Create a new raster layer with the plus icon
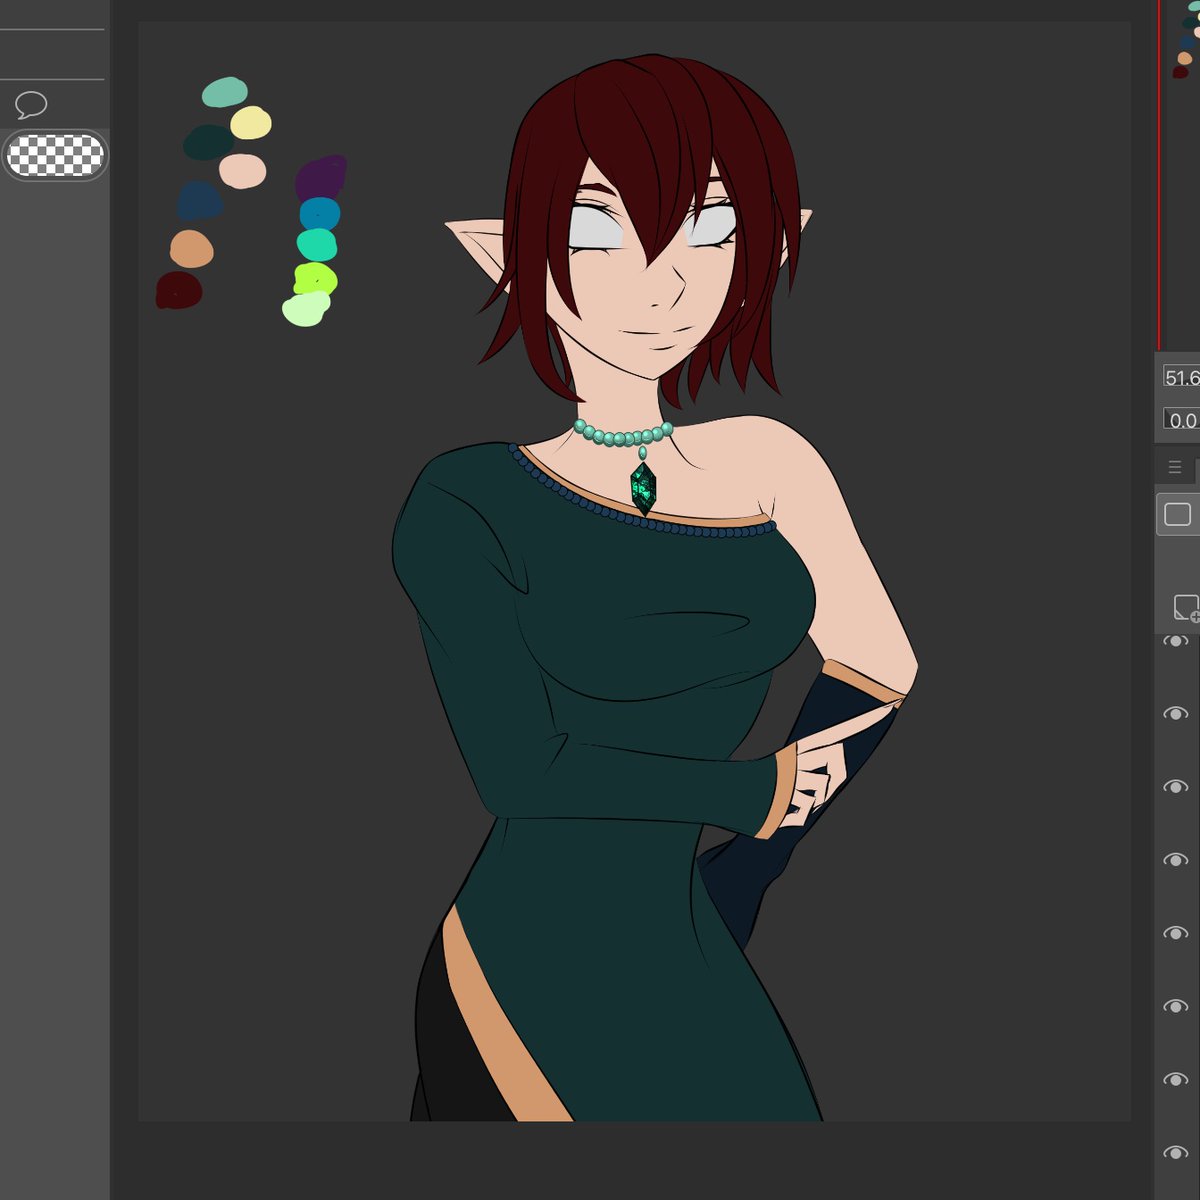This screenshot has width=1200, height=1200. (x=1186, y=607)
